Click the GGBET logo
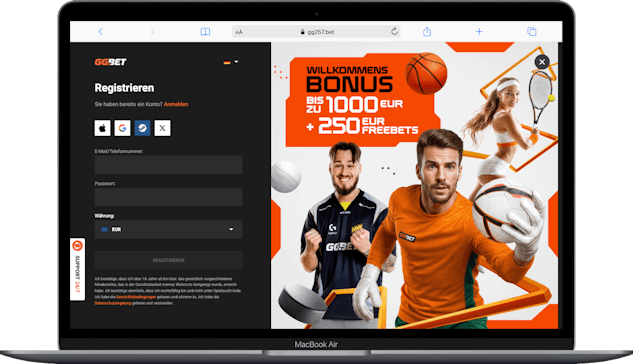The height and width of the screenshot is (364, 633). tap(111, 62)
